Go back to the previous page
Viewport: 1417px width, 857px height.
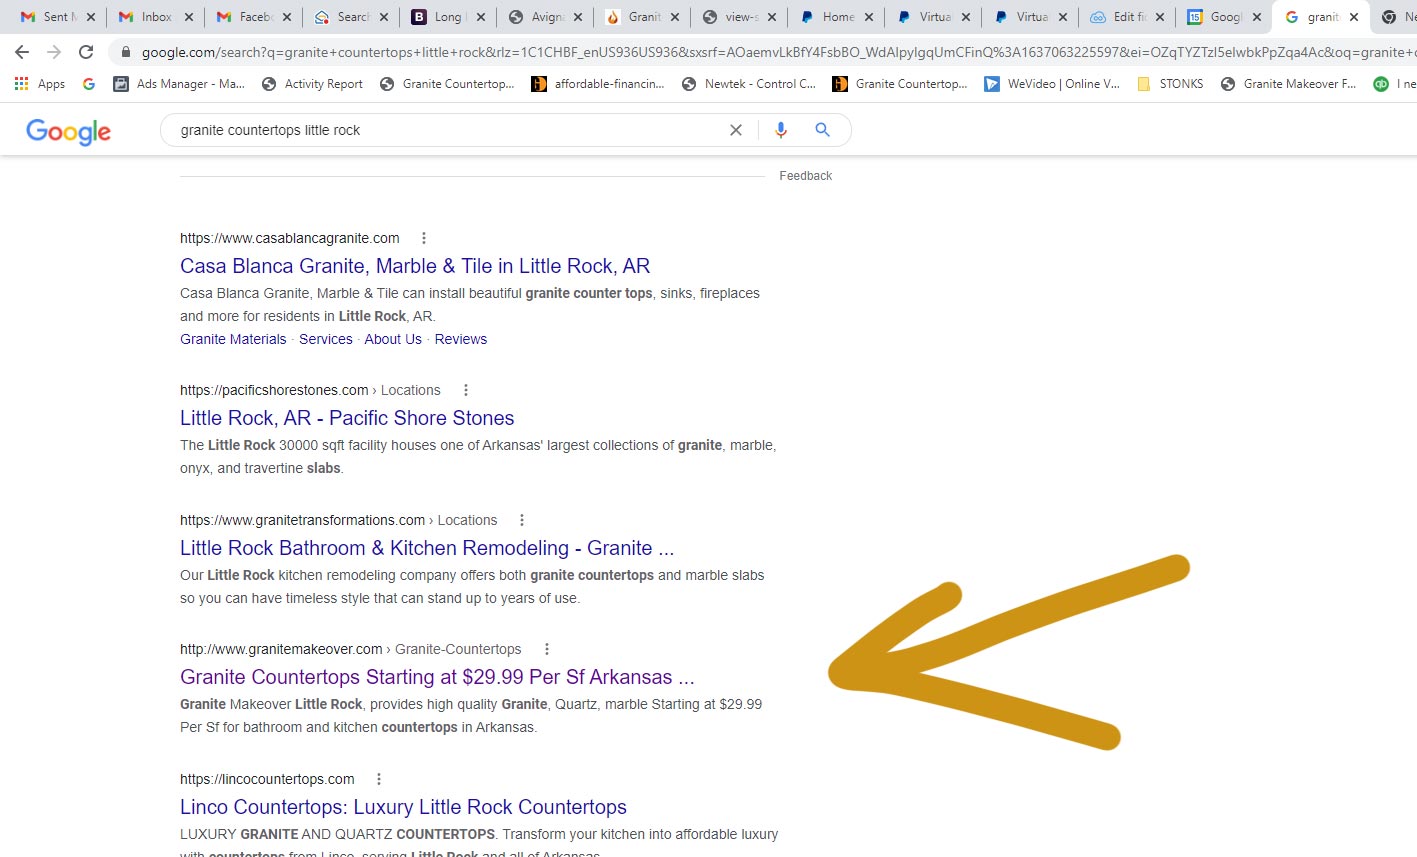[x=22, y=52]
